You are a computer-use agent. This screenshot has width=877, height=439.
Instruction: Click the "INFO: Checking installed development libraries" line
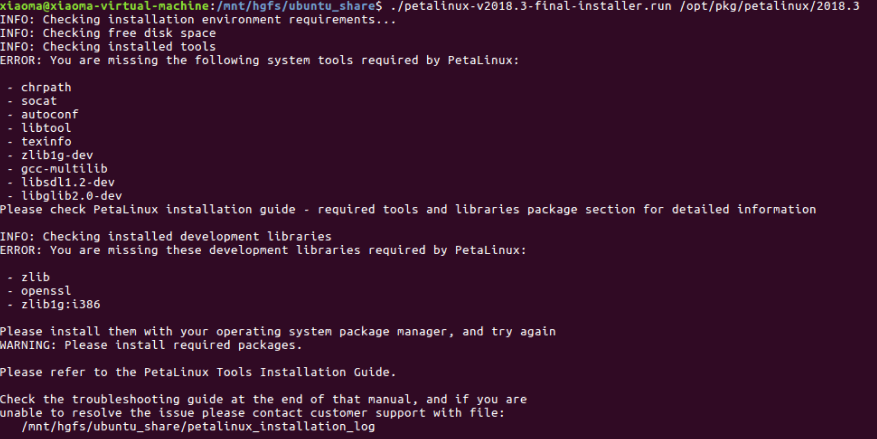point(165,236)
